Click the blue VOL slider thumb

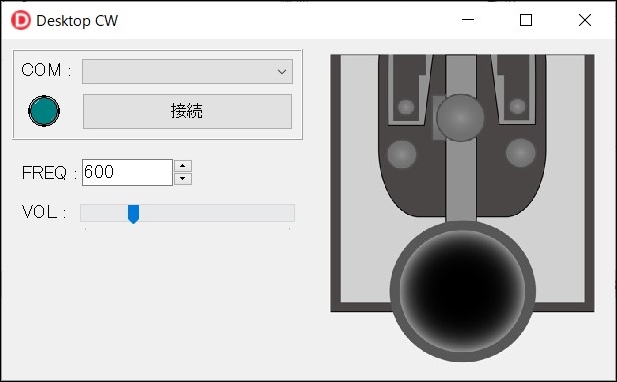(133, 214)
